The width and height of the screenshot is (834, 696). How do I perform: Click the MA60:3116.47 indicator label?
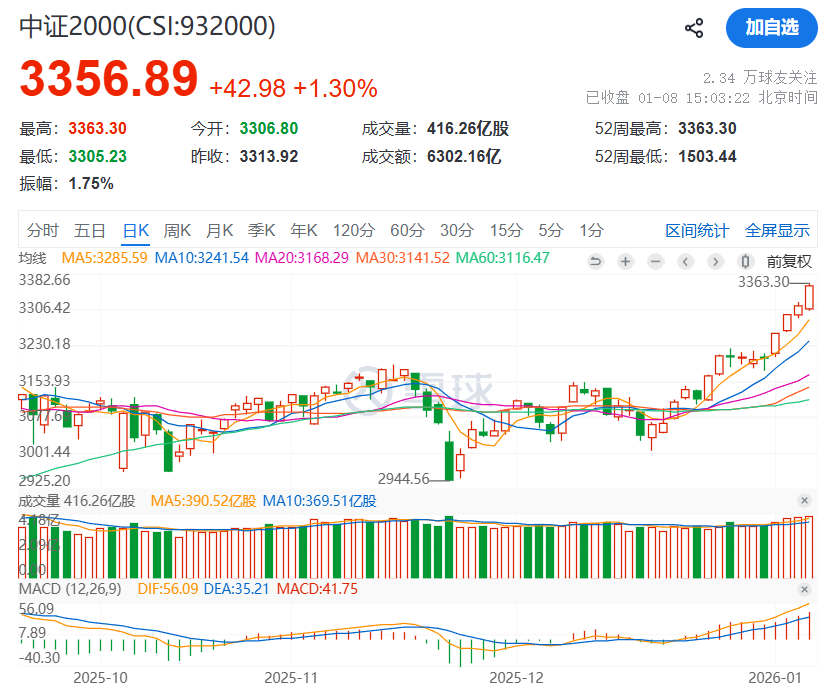click(503, 258)
